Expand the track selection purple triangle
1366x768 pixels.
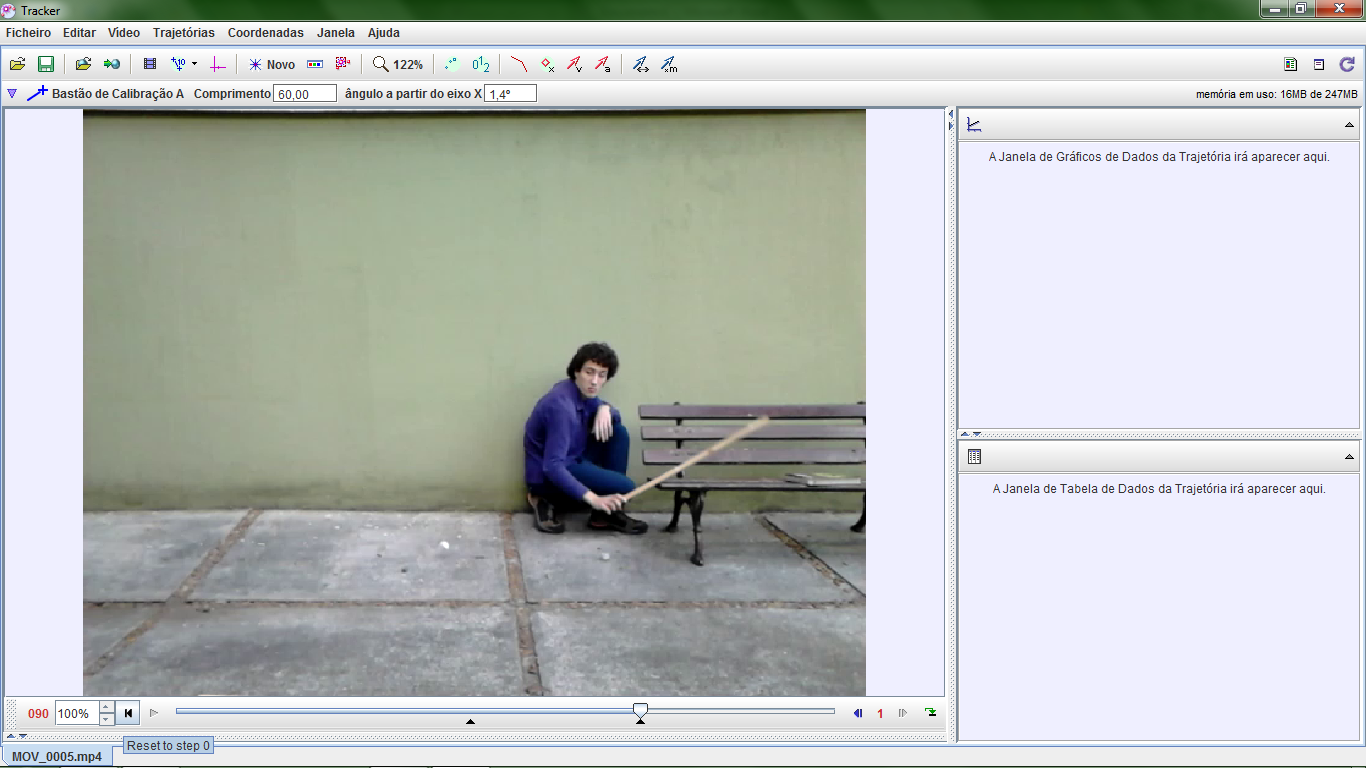[x=12, y=93]
